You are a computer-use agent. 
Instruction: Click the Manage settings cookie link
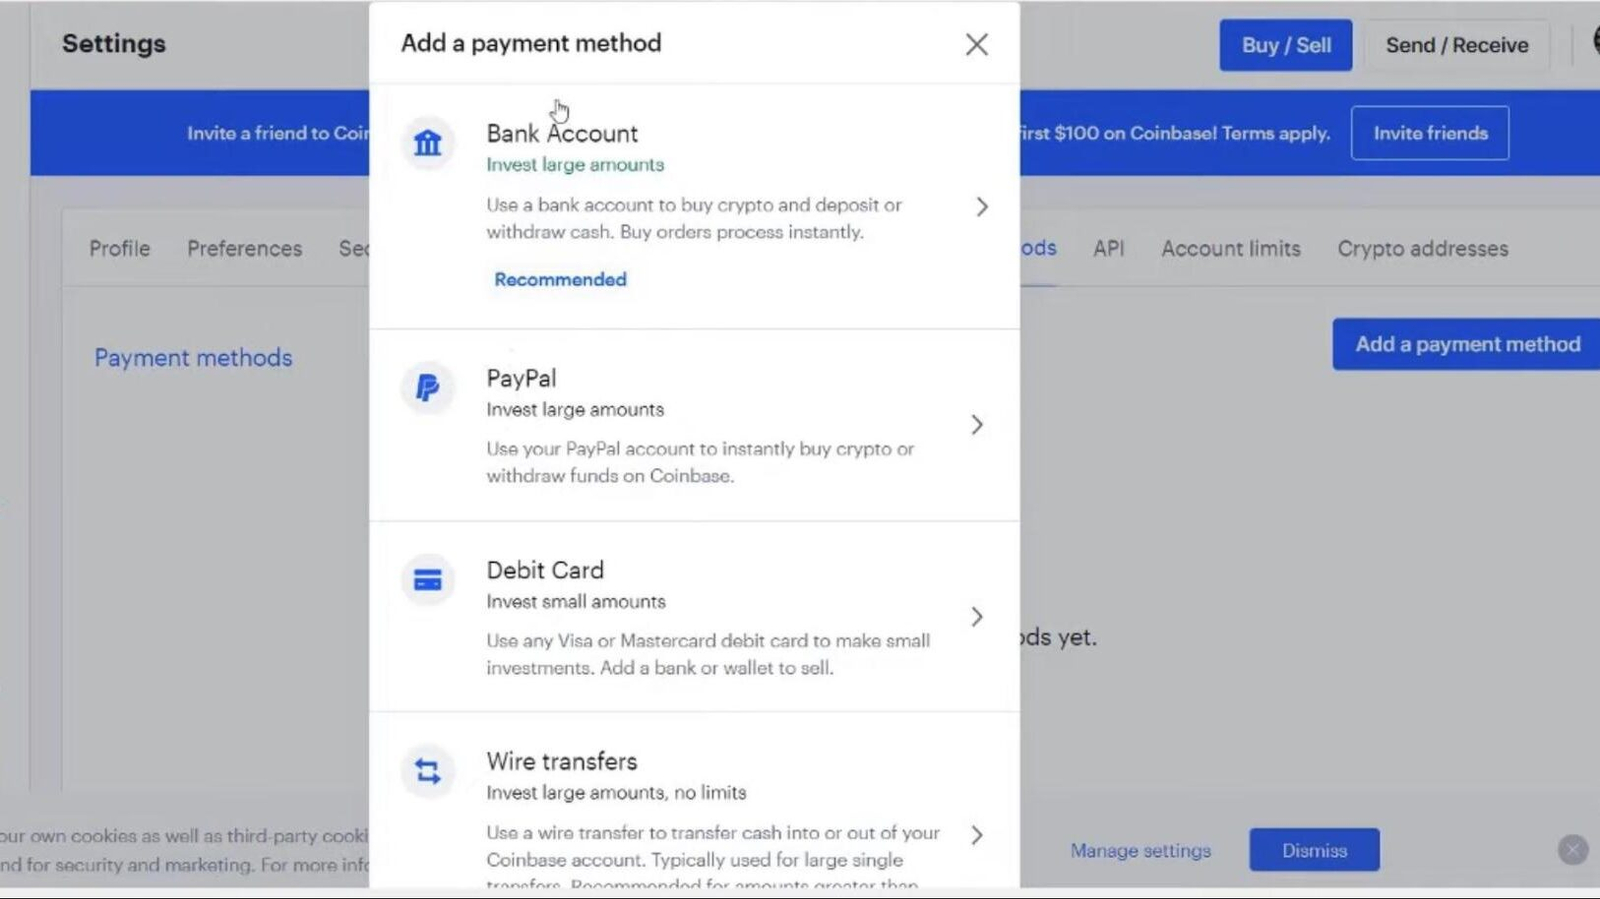1140,850
